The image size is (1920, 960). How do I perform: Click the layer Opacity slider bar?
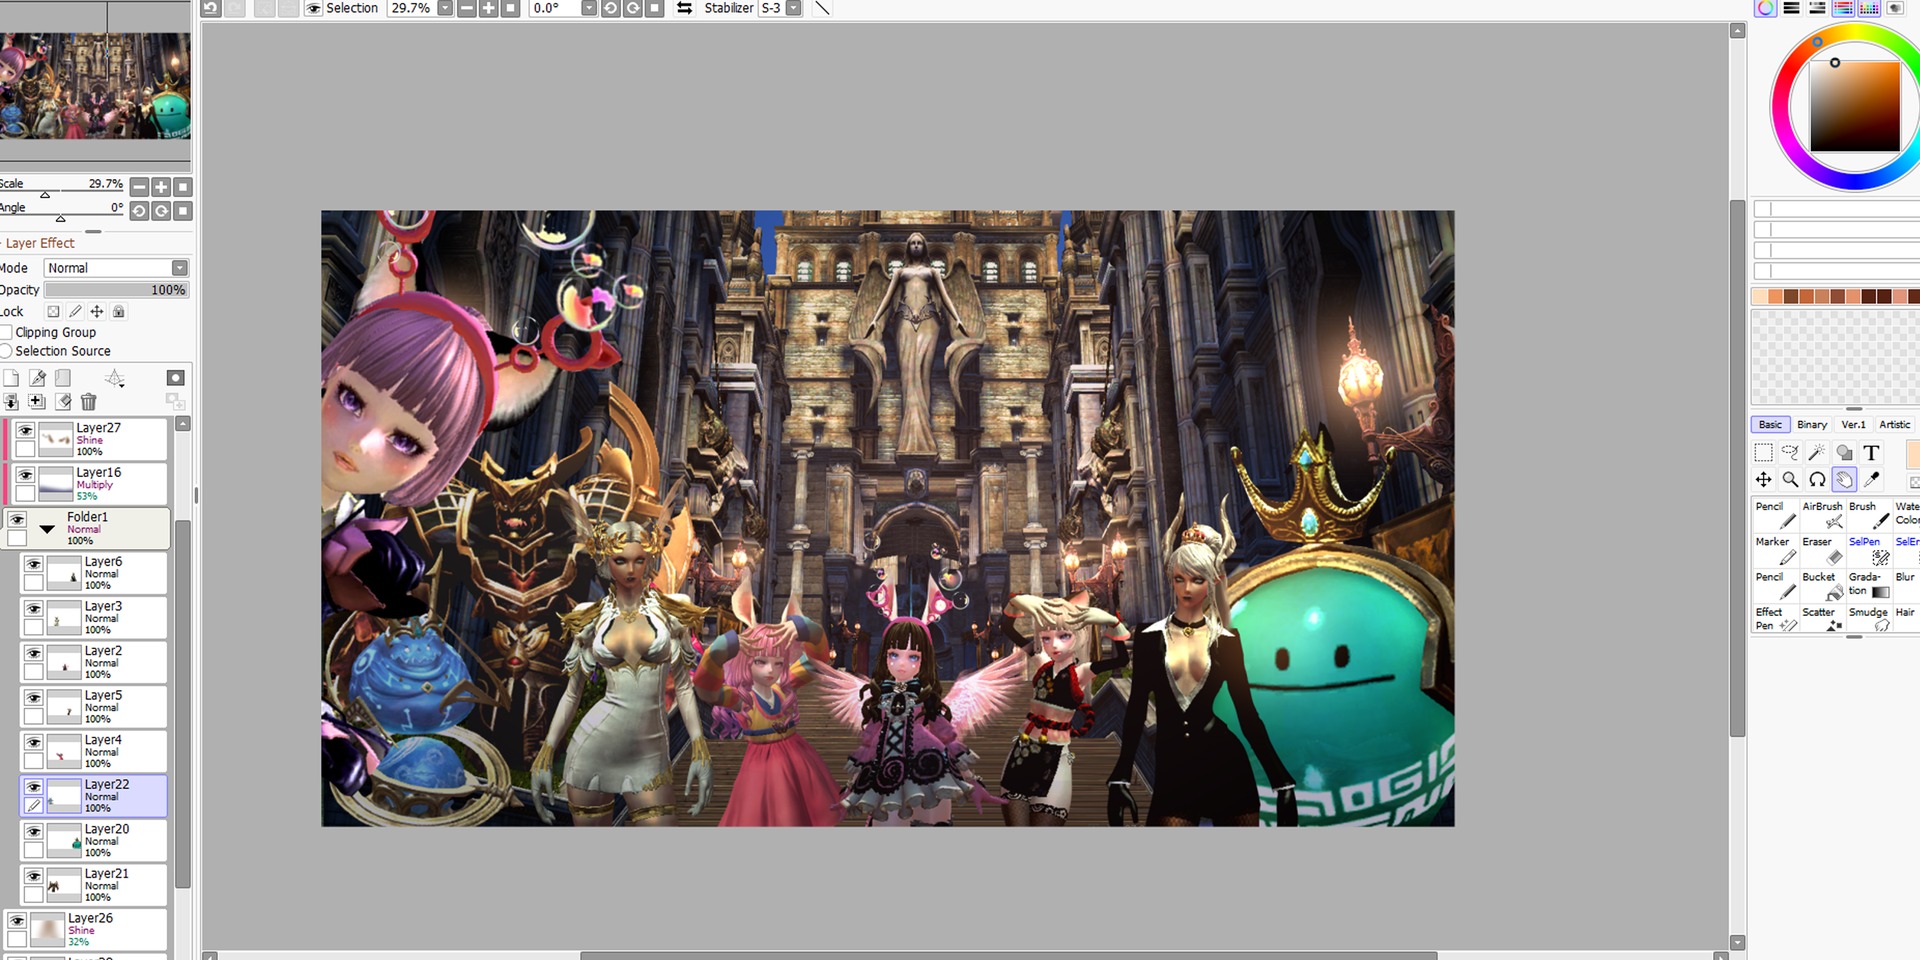pyautogui.click(x=116, y=290)
